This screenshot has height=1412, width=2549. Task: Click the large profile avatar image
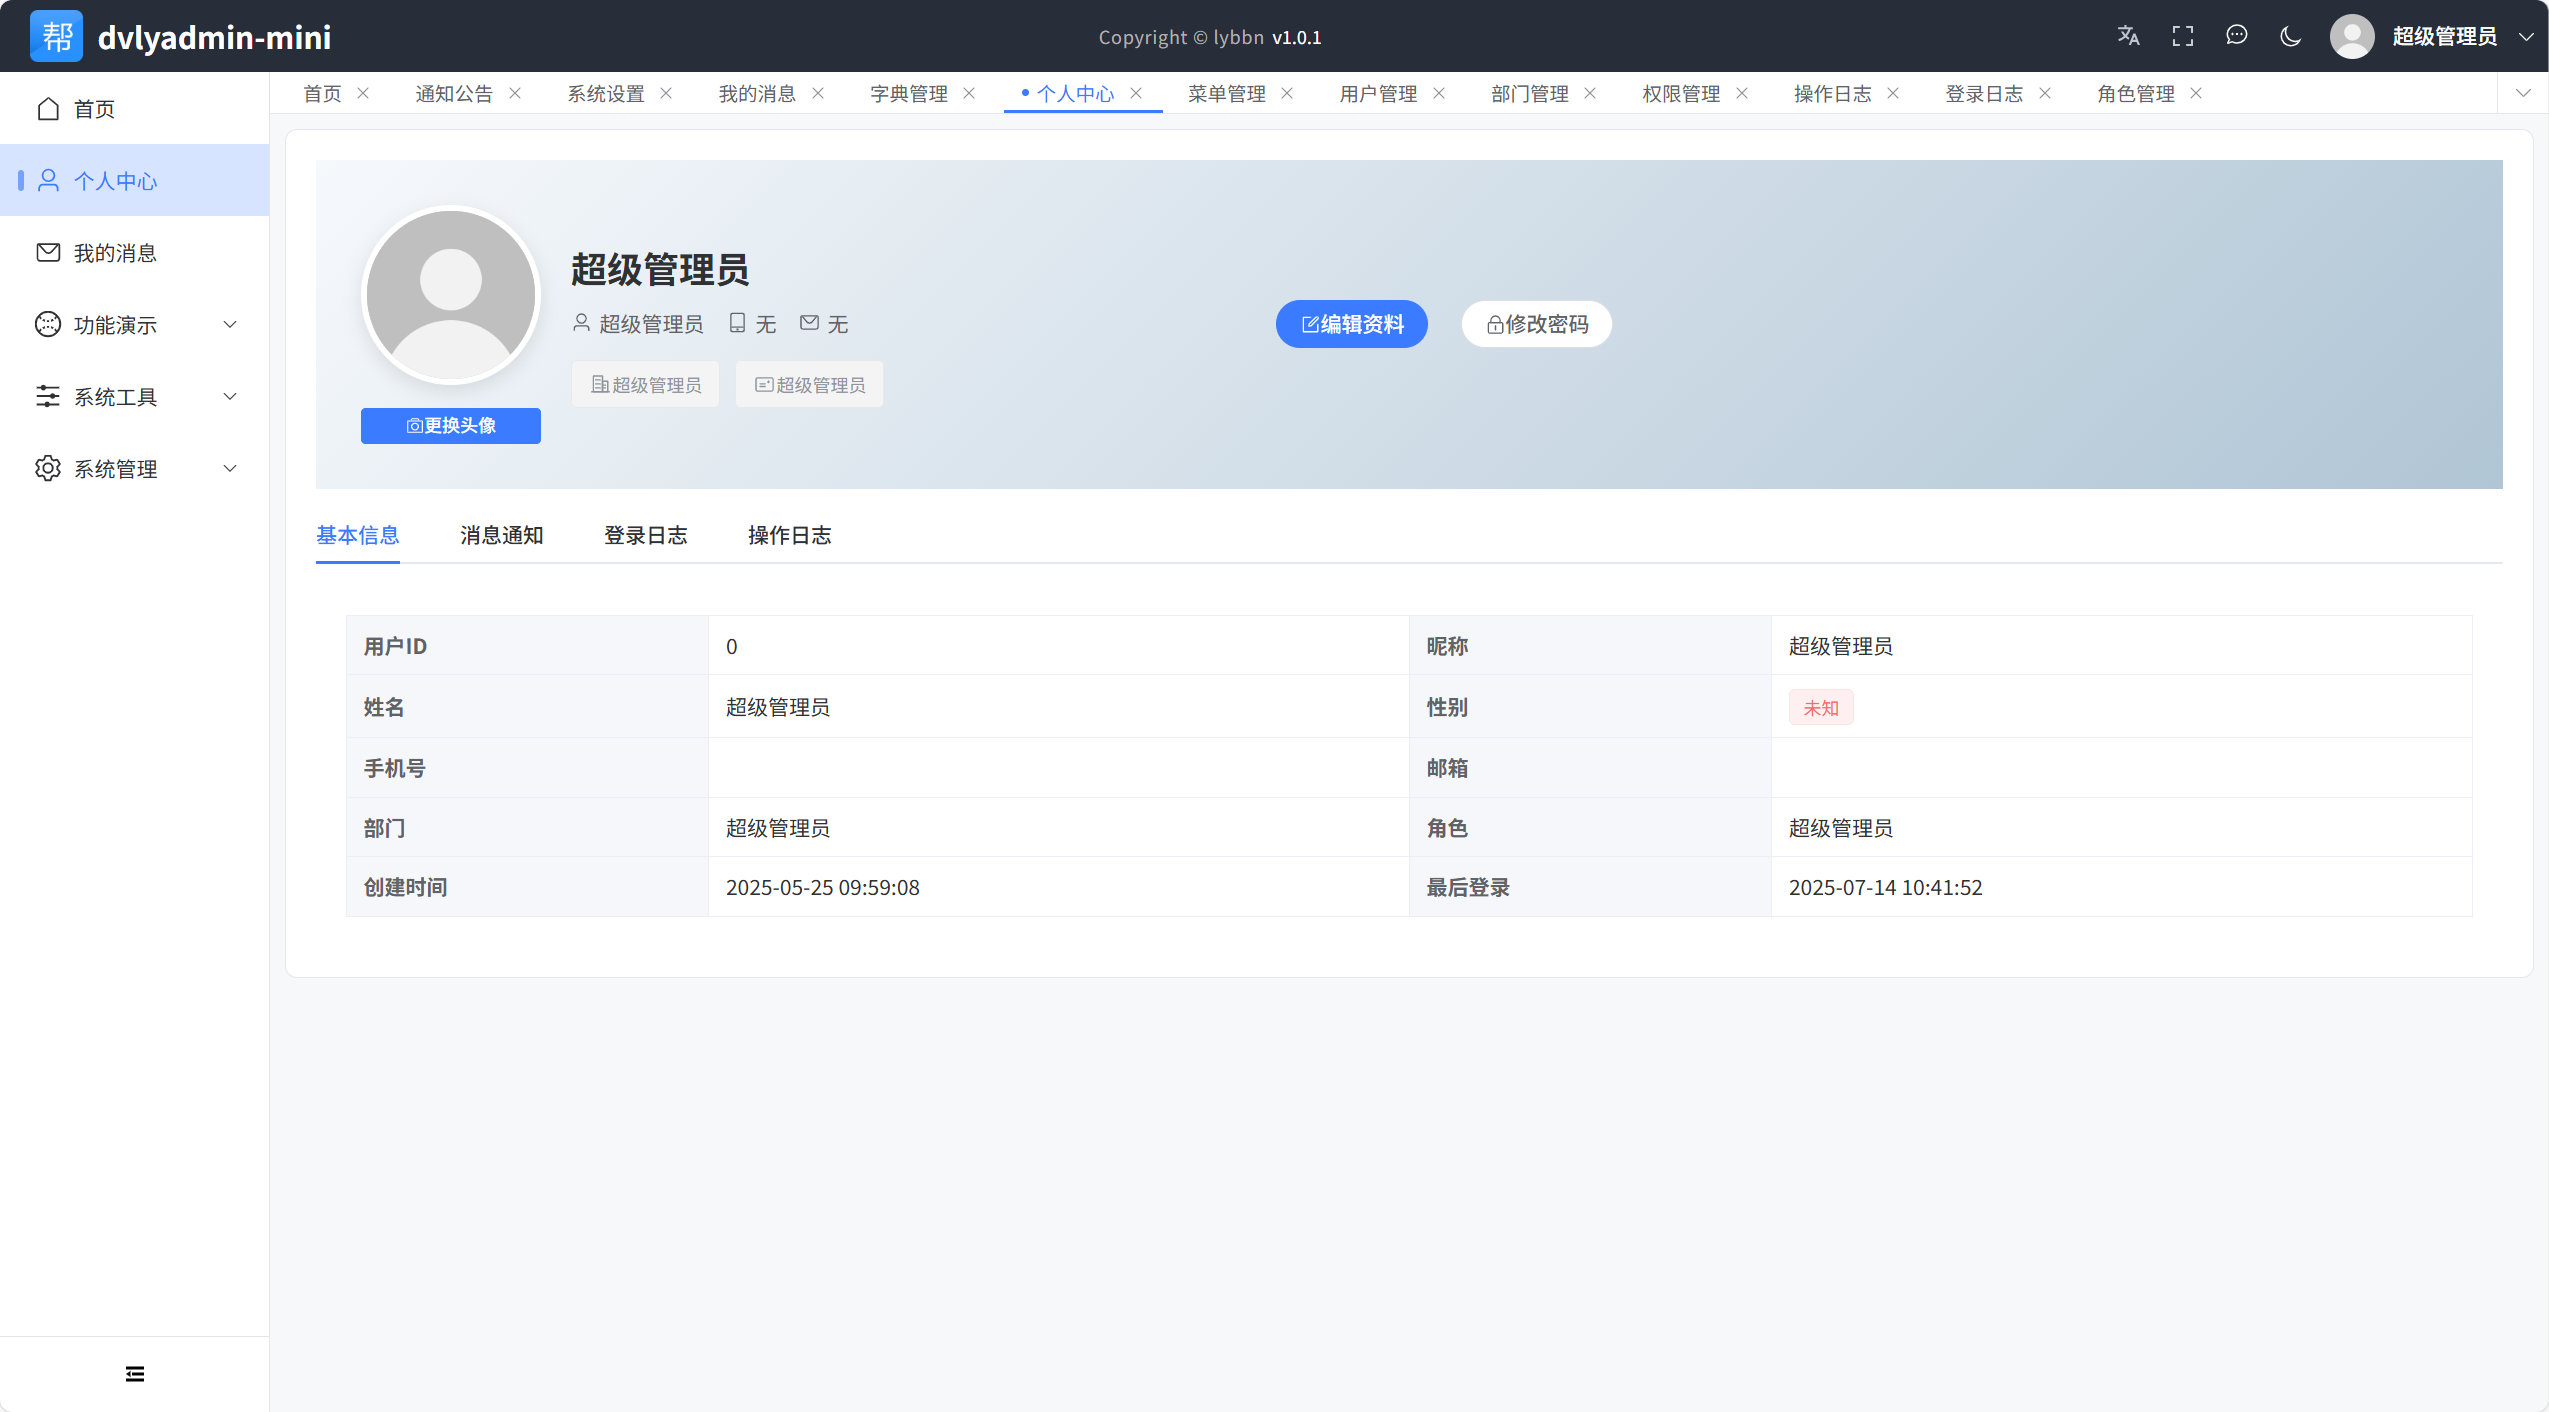[x=451, y=295]
